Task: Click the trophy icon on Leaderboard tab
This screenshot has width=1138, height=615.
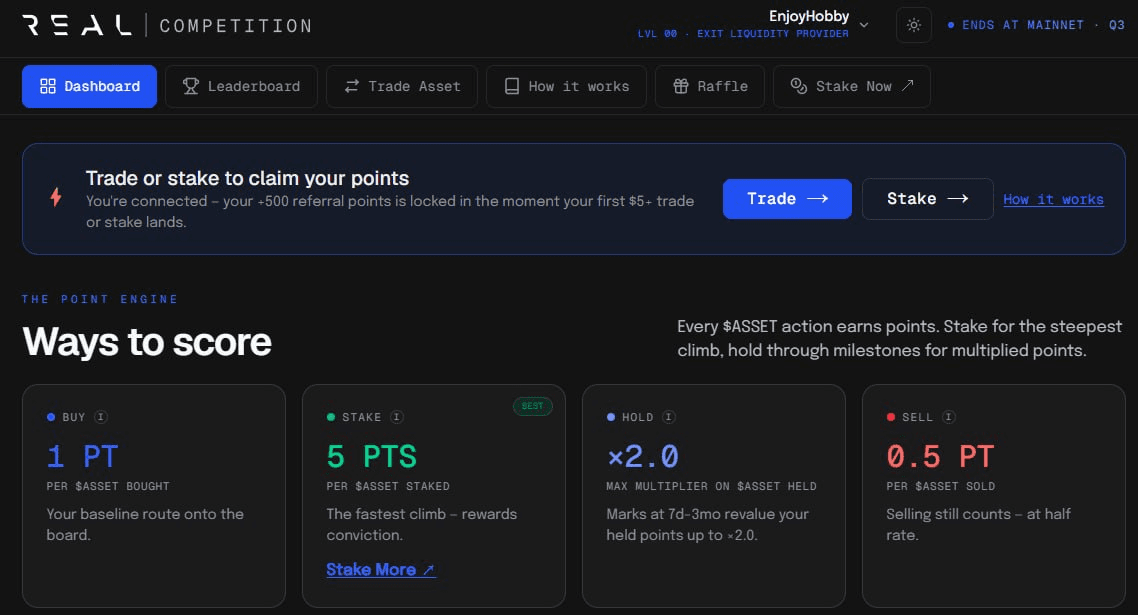Action: 191,86
